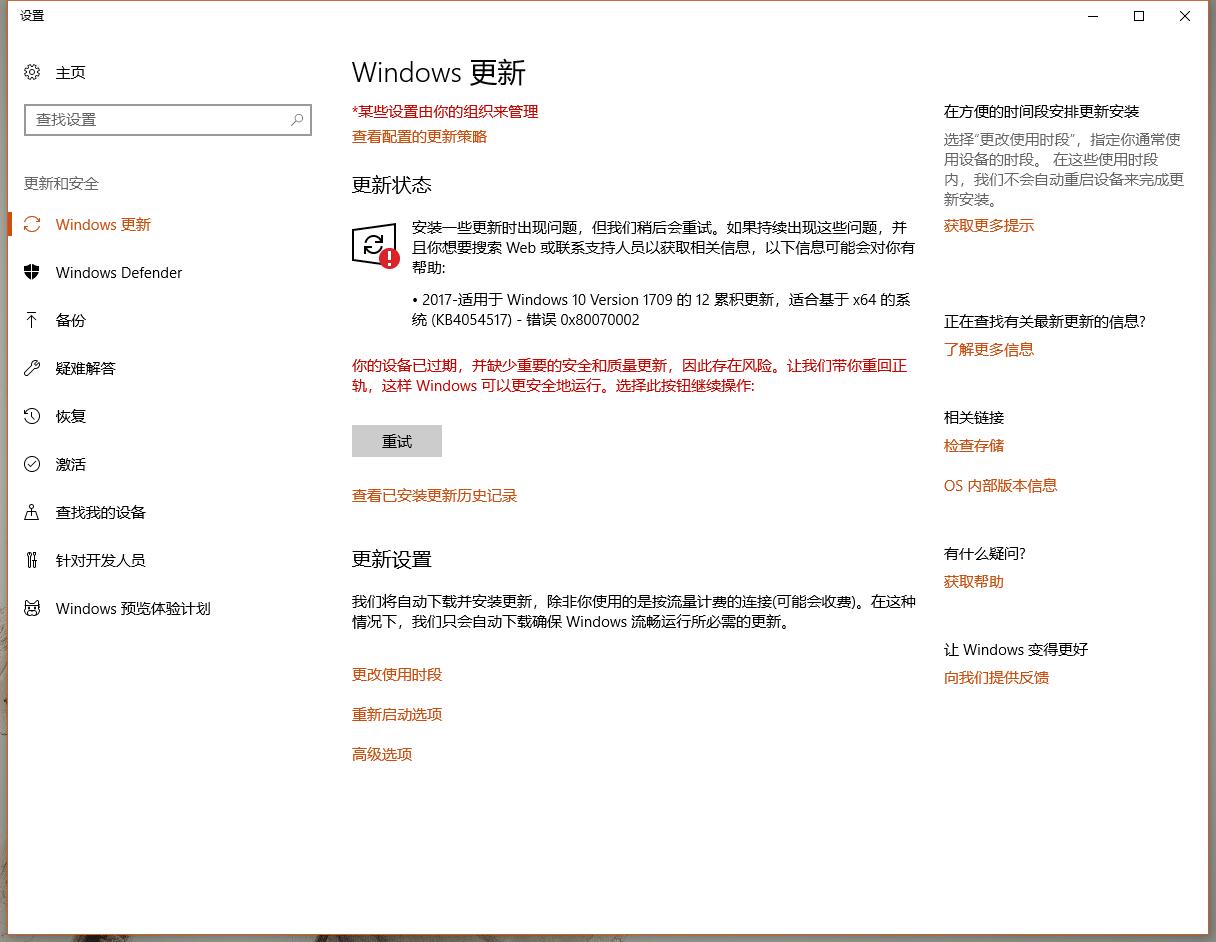The width and height of the screenshot is (1216, 942).
Task: Open 检查存储 related link
Action: 974,446
